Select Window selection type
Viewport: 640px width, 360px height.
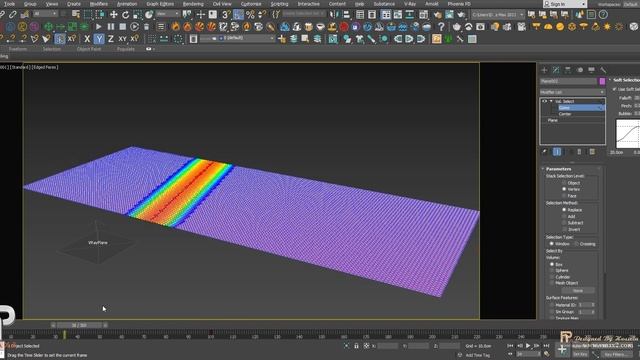click(552, 244)
